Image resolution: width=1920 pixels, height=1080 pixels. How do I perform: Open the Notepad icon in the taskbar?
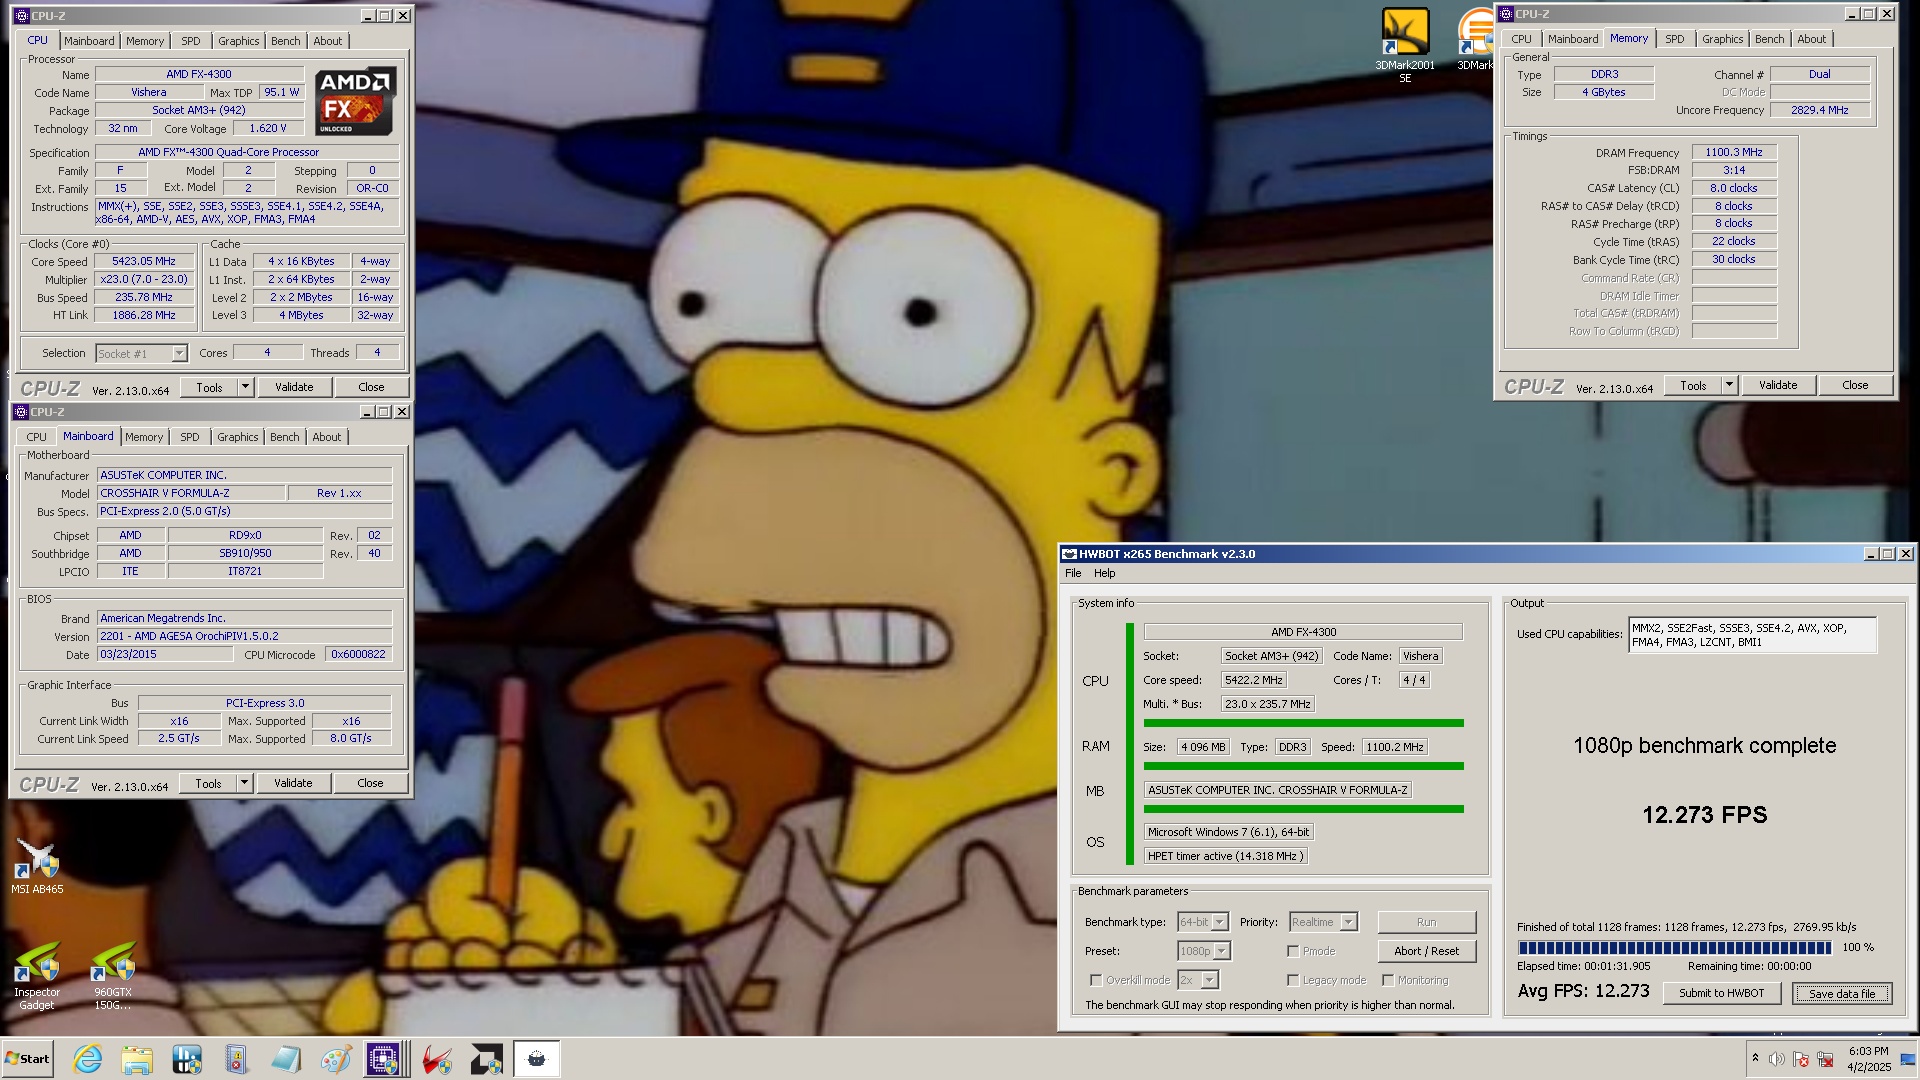[286, 1059]
